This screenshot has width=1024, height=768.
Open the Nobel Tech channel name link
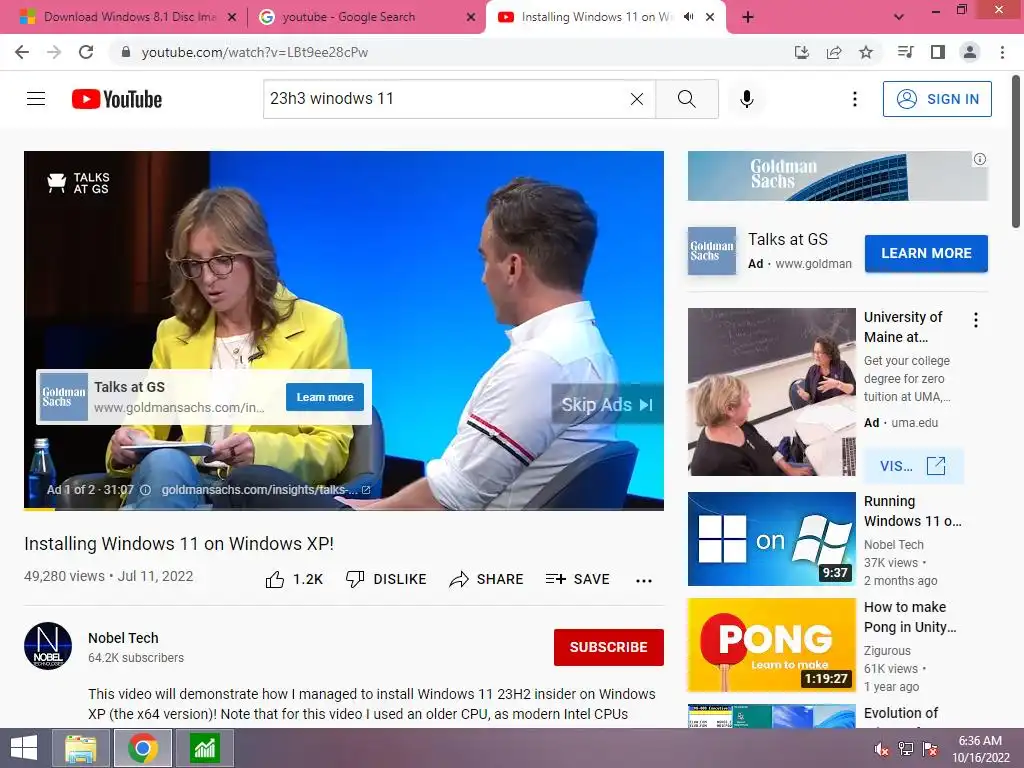(123, 638)
